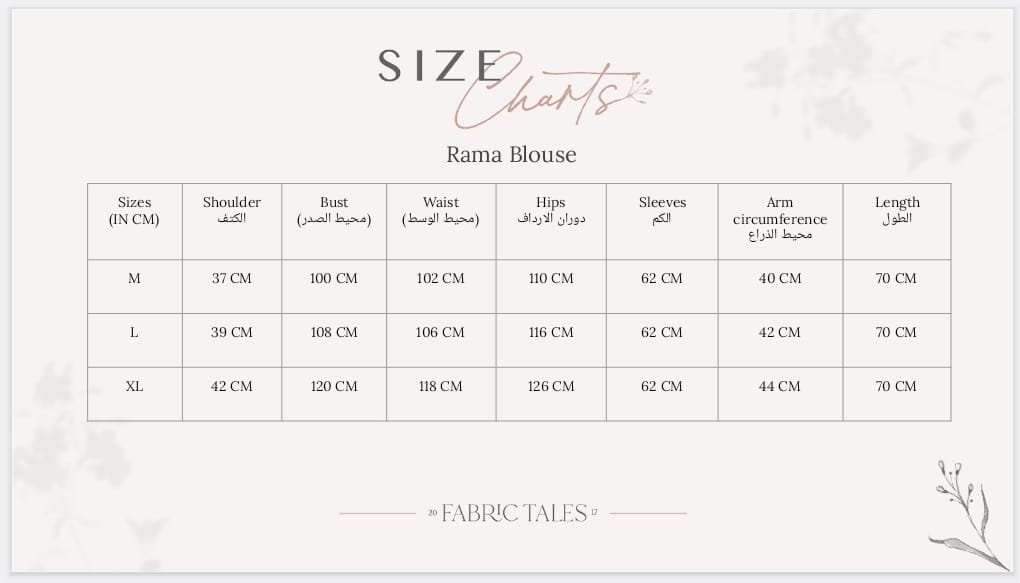This screenshot has height=583, width=1020.
Task: Click the 44 CM arm circumference cell
Action: [x=780, y=387]
